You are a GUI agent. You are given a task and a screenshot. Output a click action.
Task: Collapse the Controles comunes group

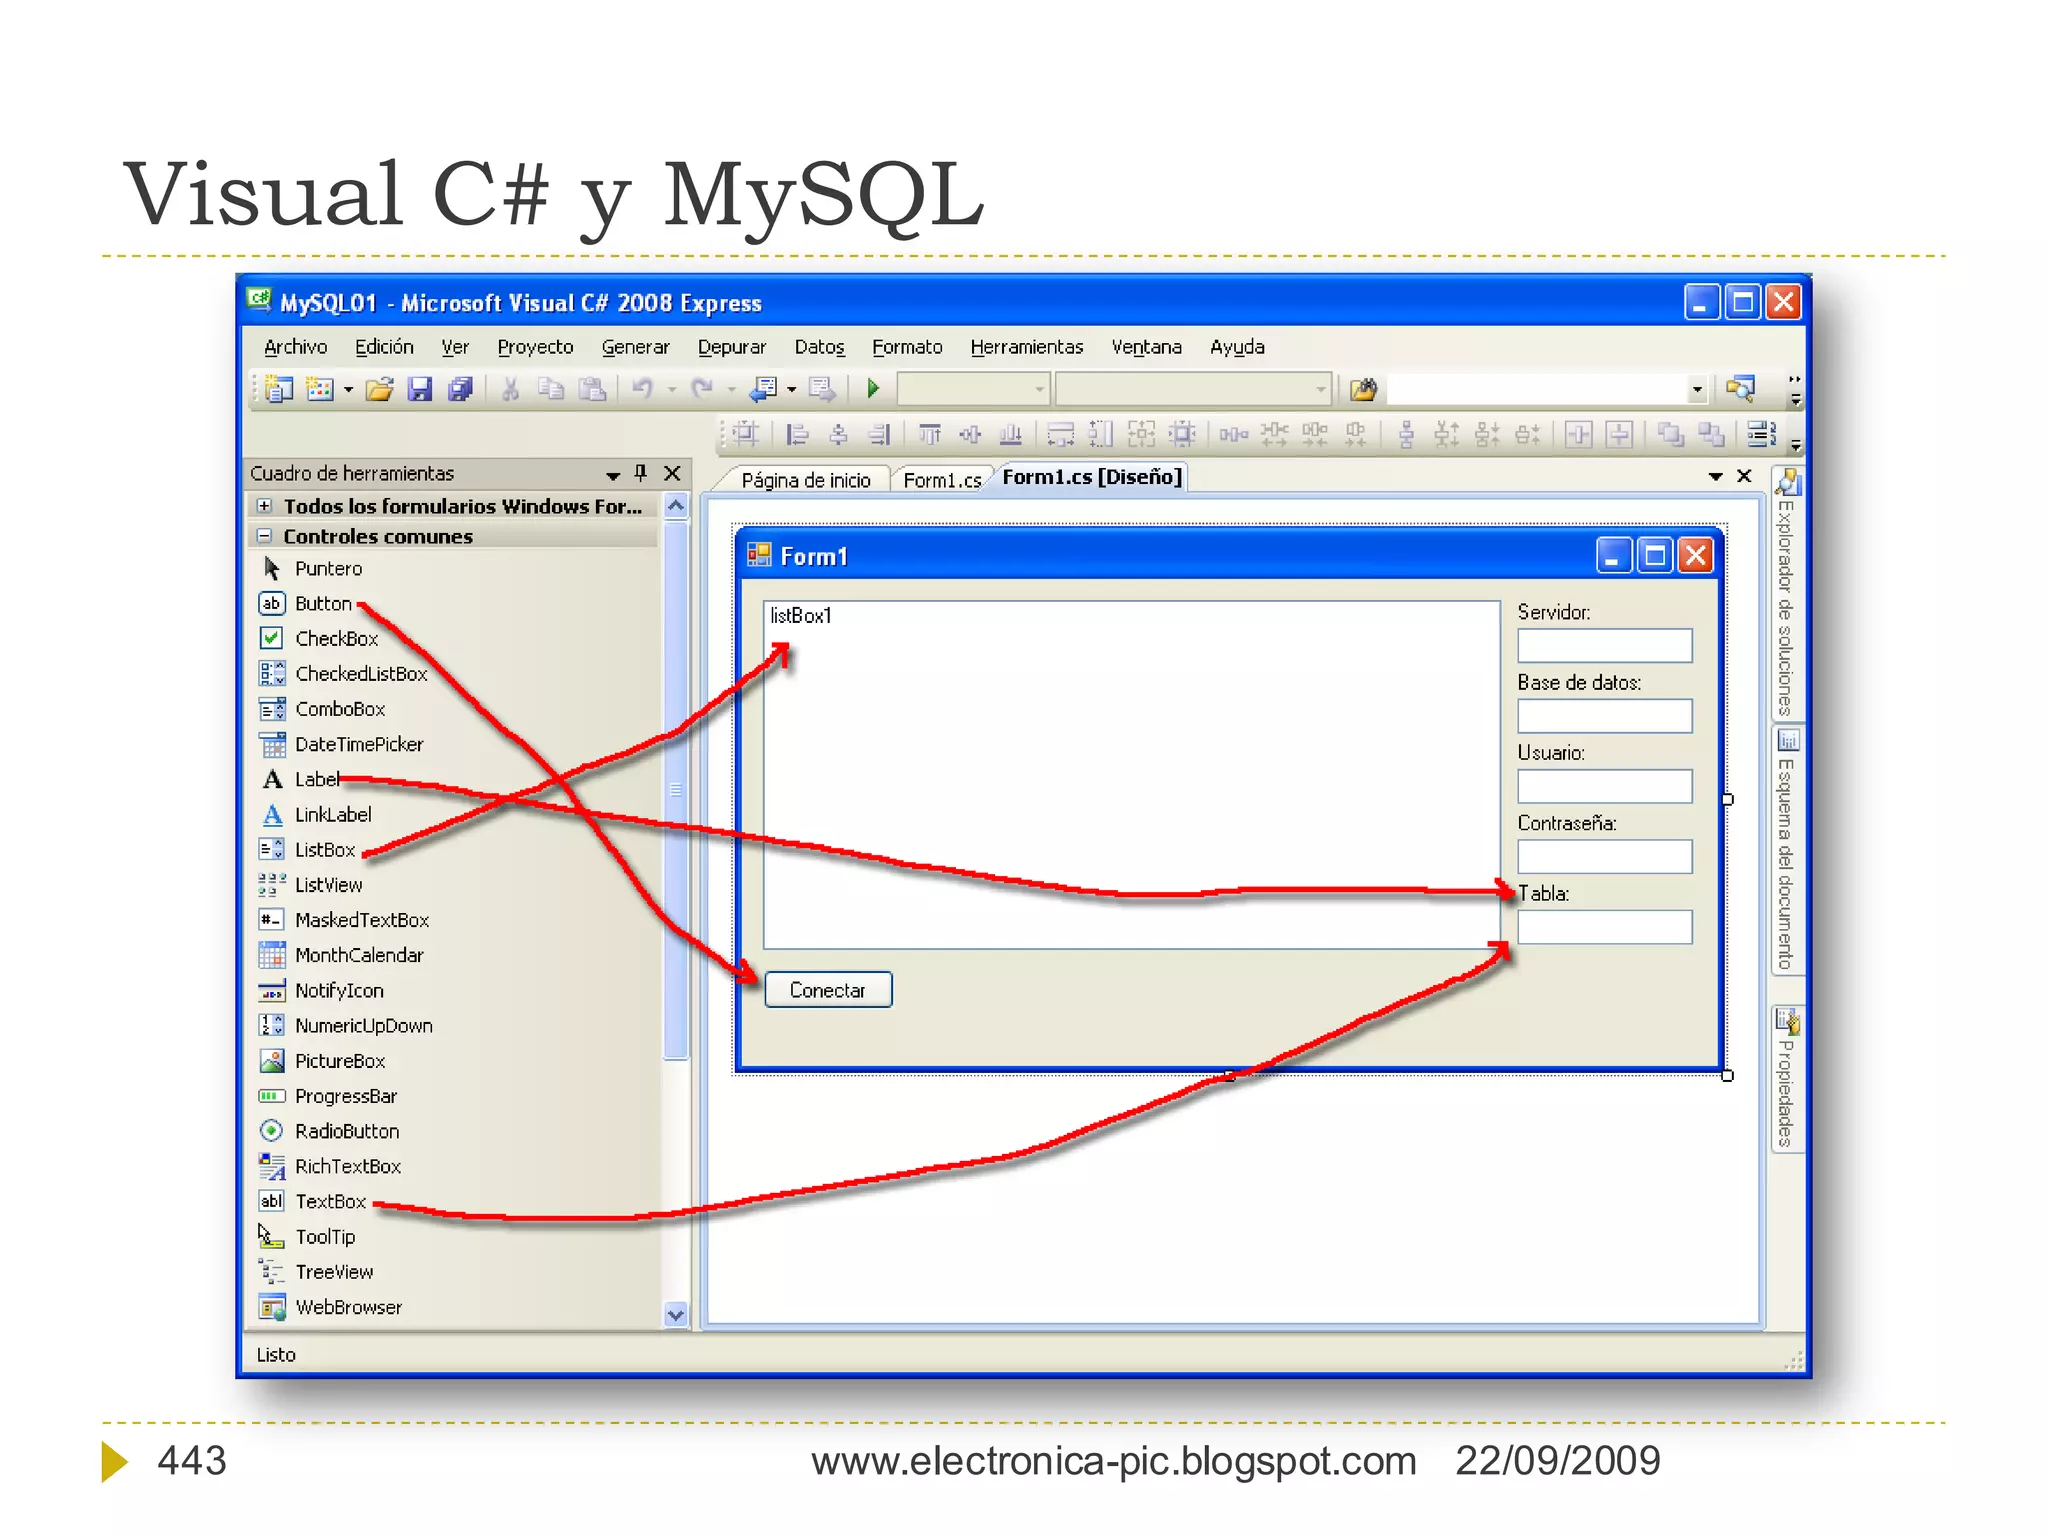pos(264,536)
